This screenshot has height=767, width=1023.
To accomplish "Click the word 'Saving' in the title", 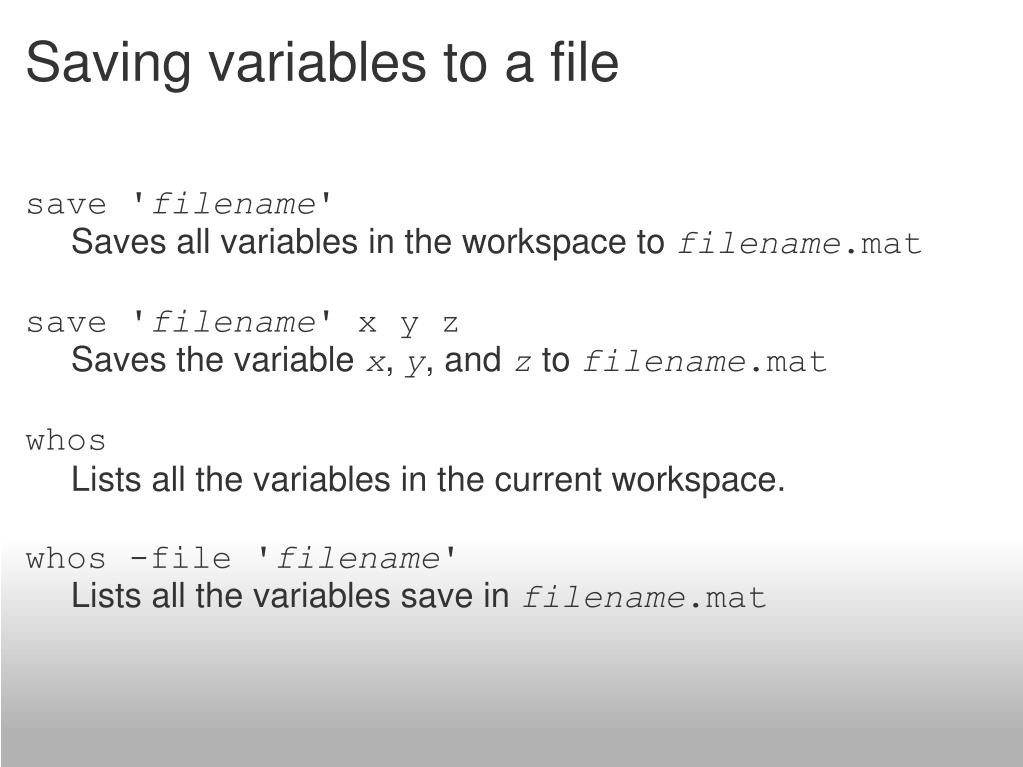I will pyautogui.click(x=108, y=65).
